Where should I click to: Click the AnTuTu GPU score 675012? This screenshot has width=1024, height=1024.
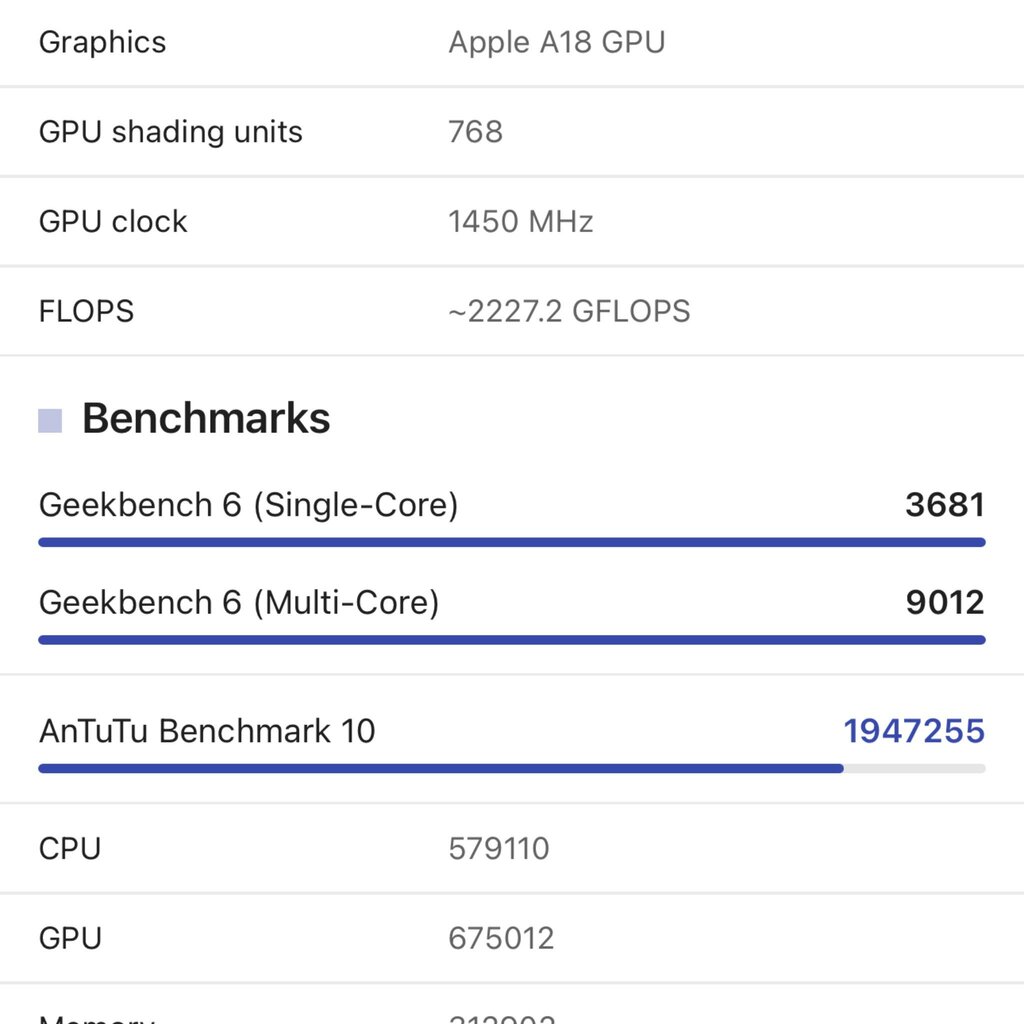[x=501, y=938]
